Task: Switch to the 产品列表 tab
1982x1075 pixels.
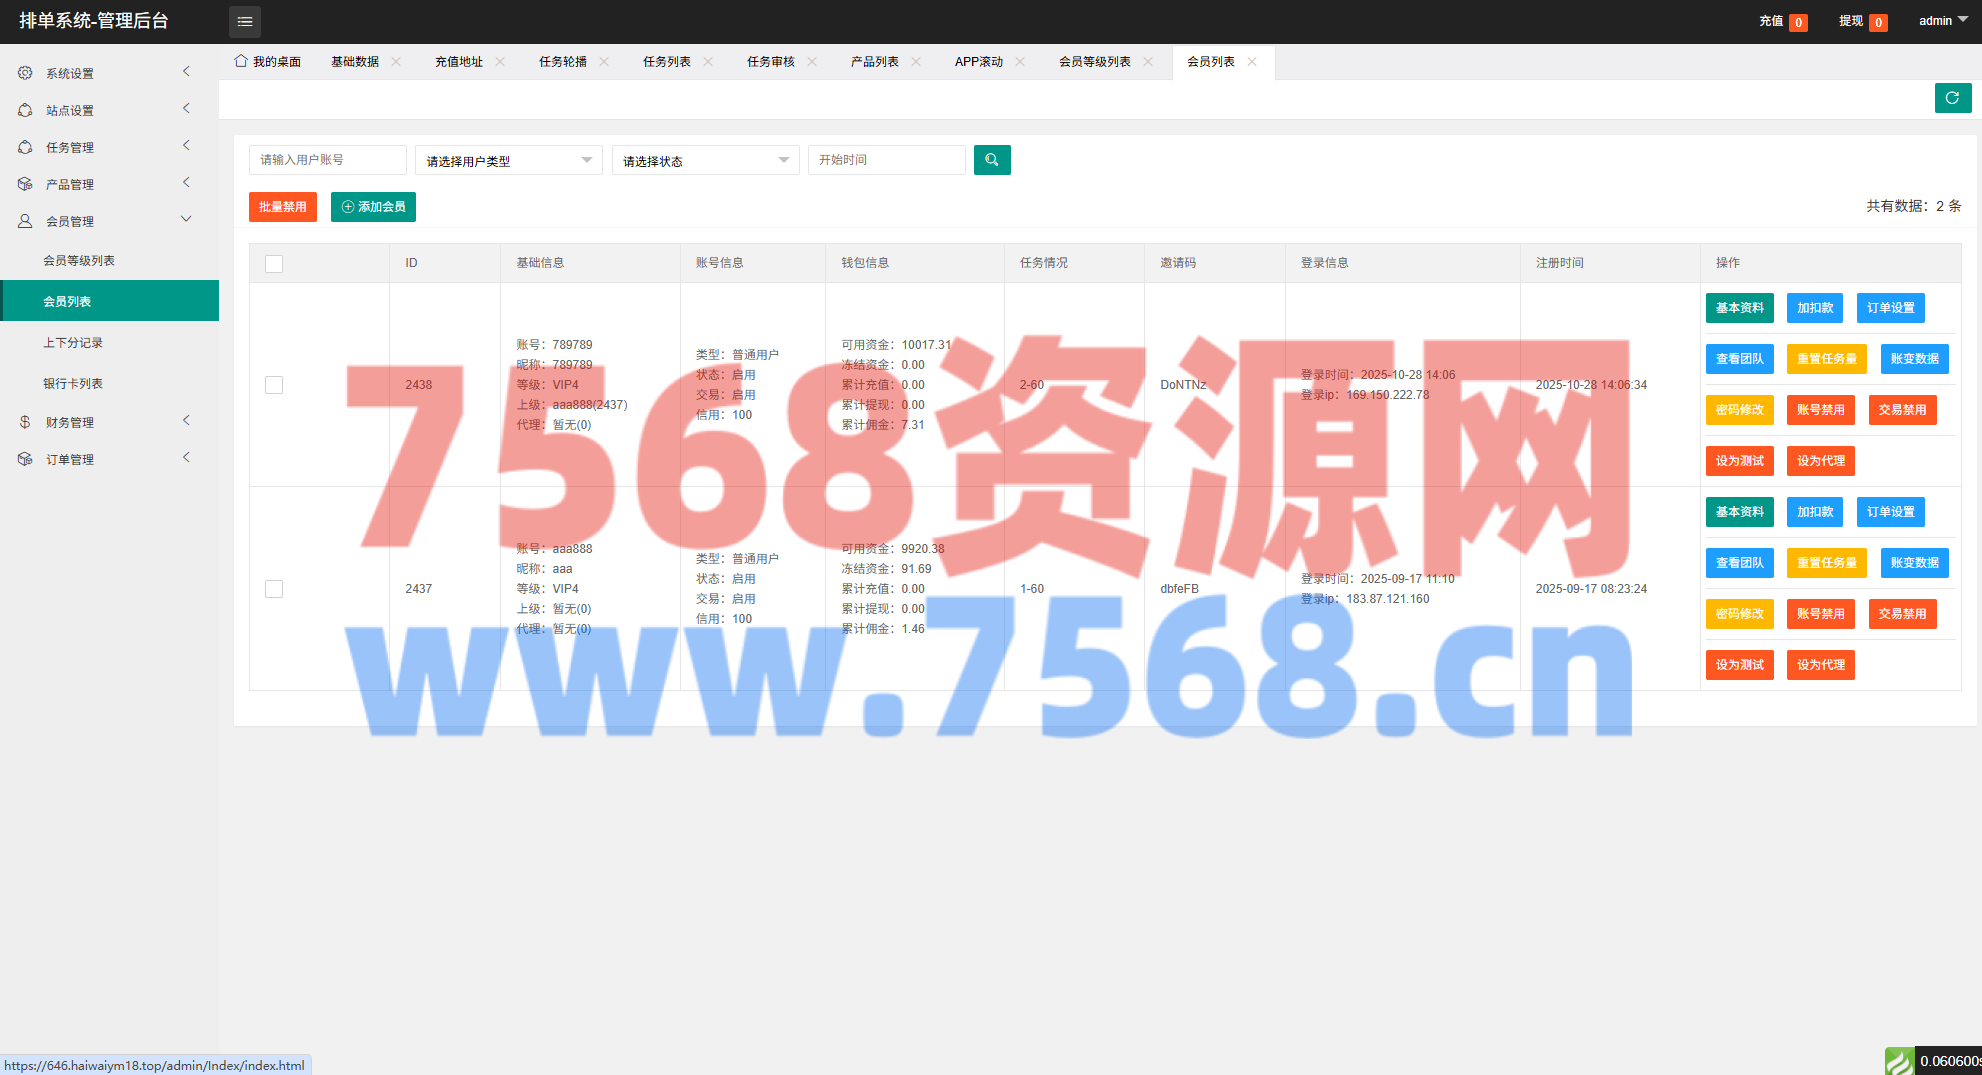Action: [x=874, y=62]
